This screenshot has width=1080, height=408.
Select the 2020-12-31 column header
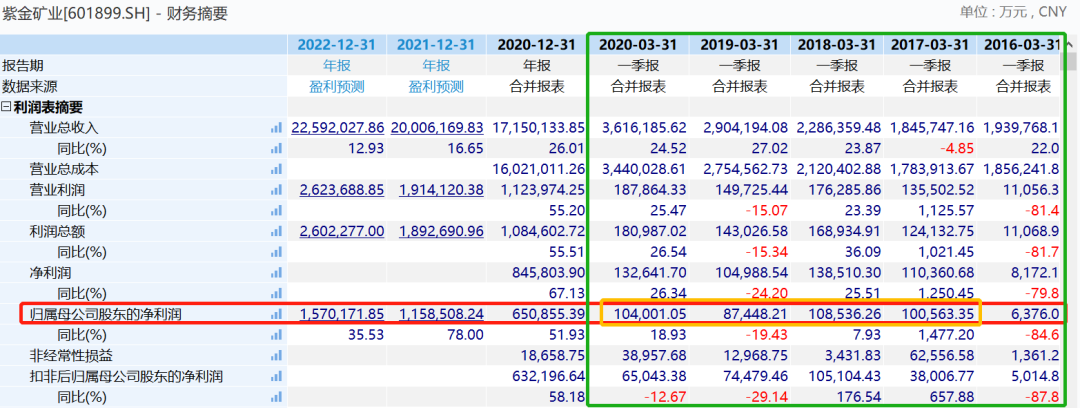click(x=536, y=45)
